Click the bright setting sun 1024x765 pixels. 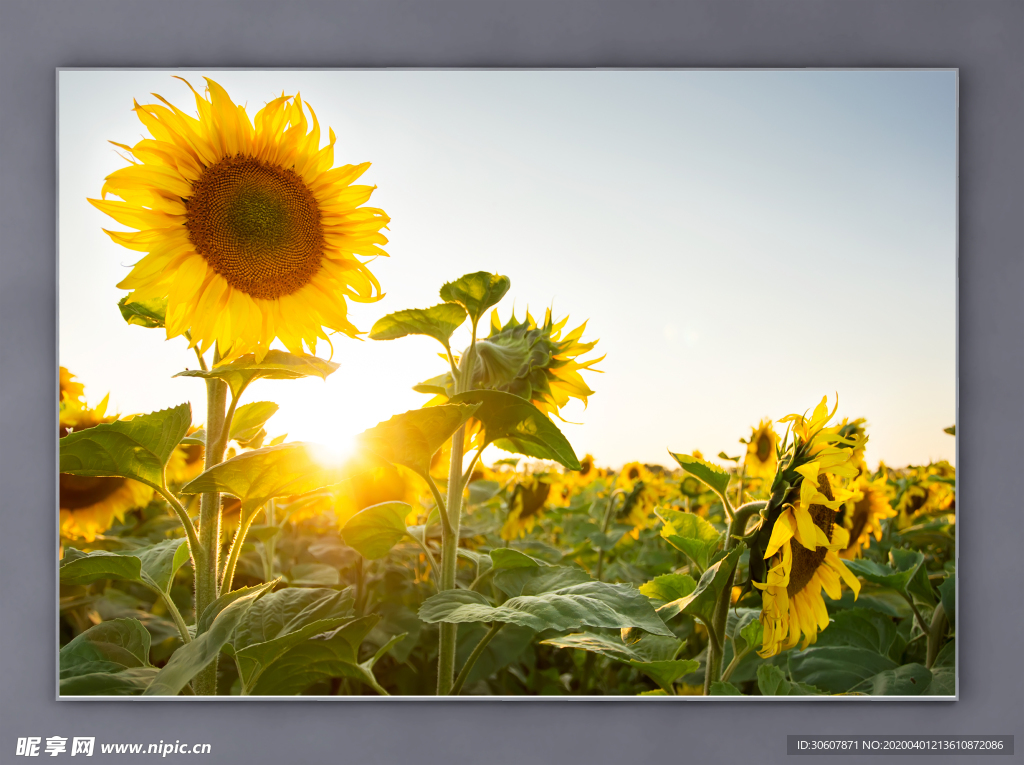(x=332, y=447)
